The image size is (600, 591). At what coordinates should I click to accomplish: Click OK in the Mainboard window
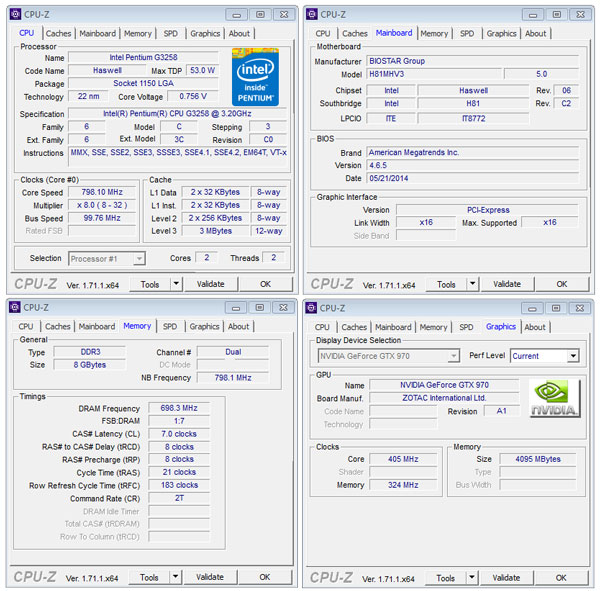tap(562, 284)
